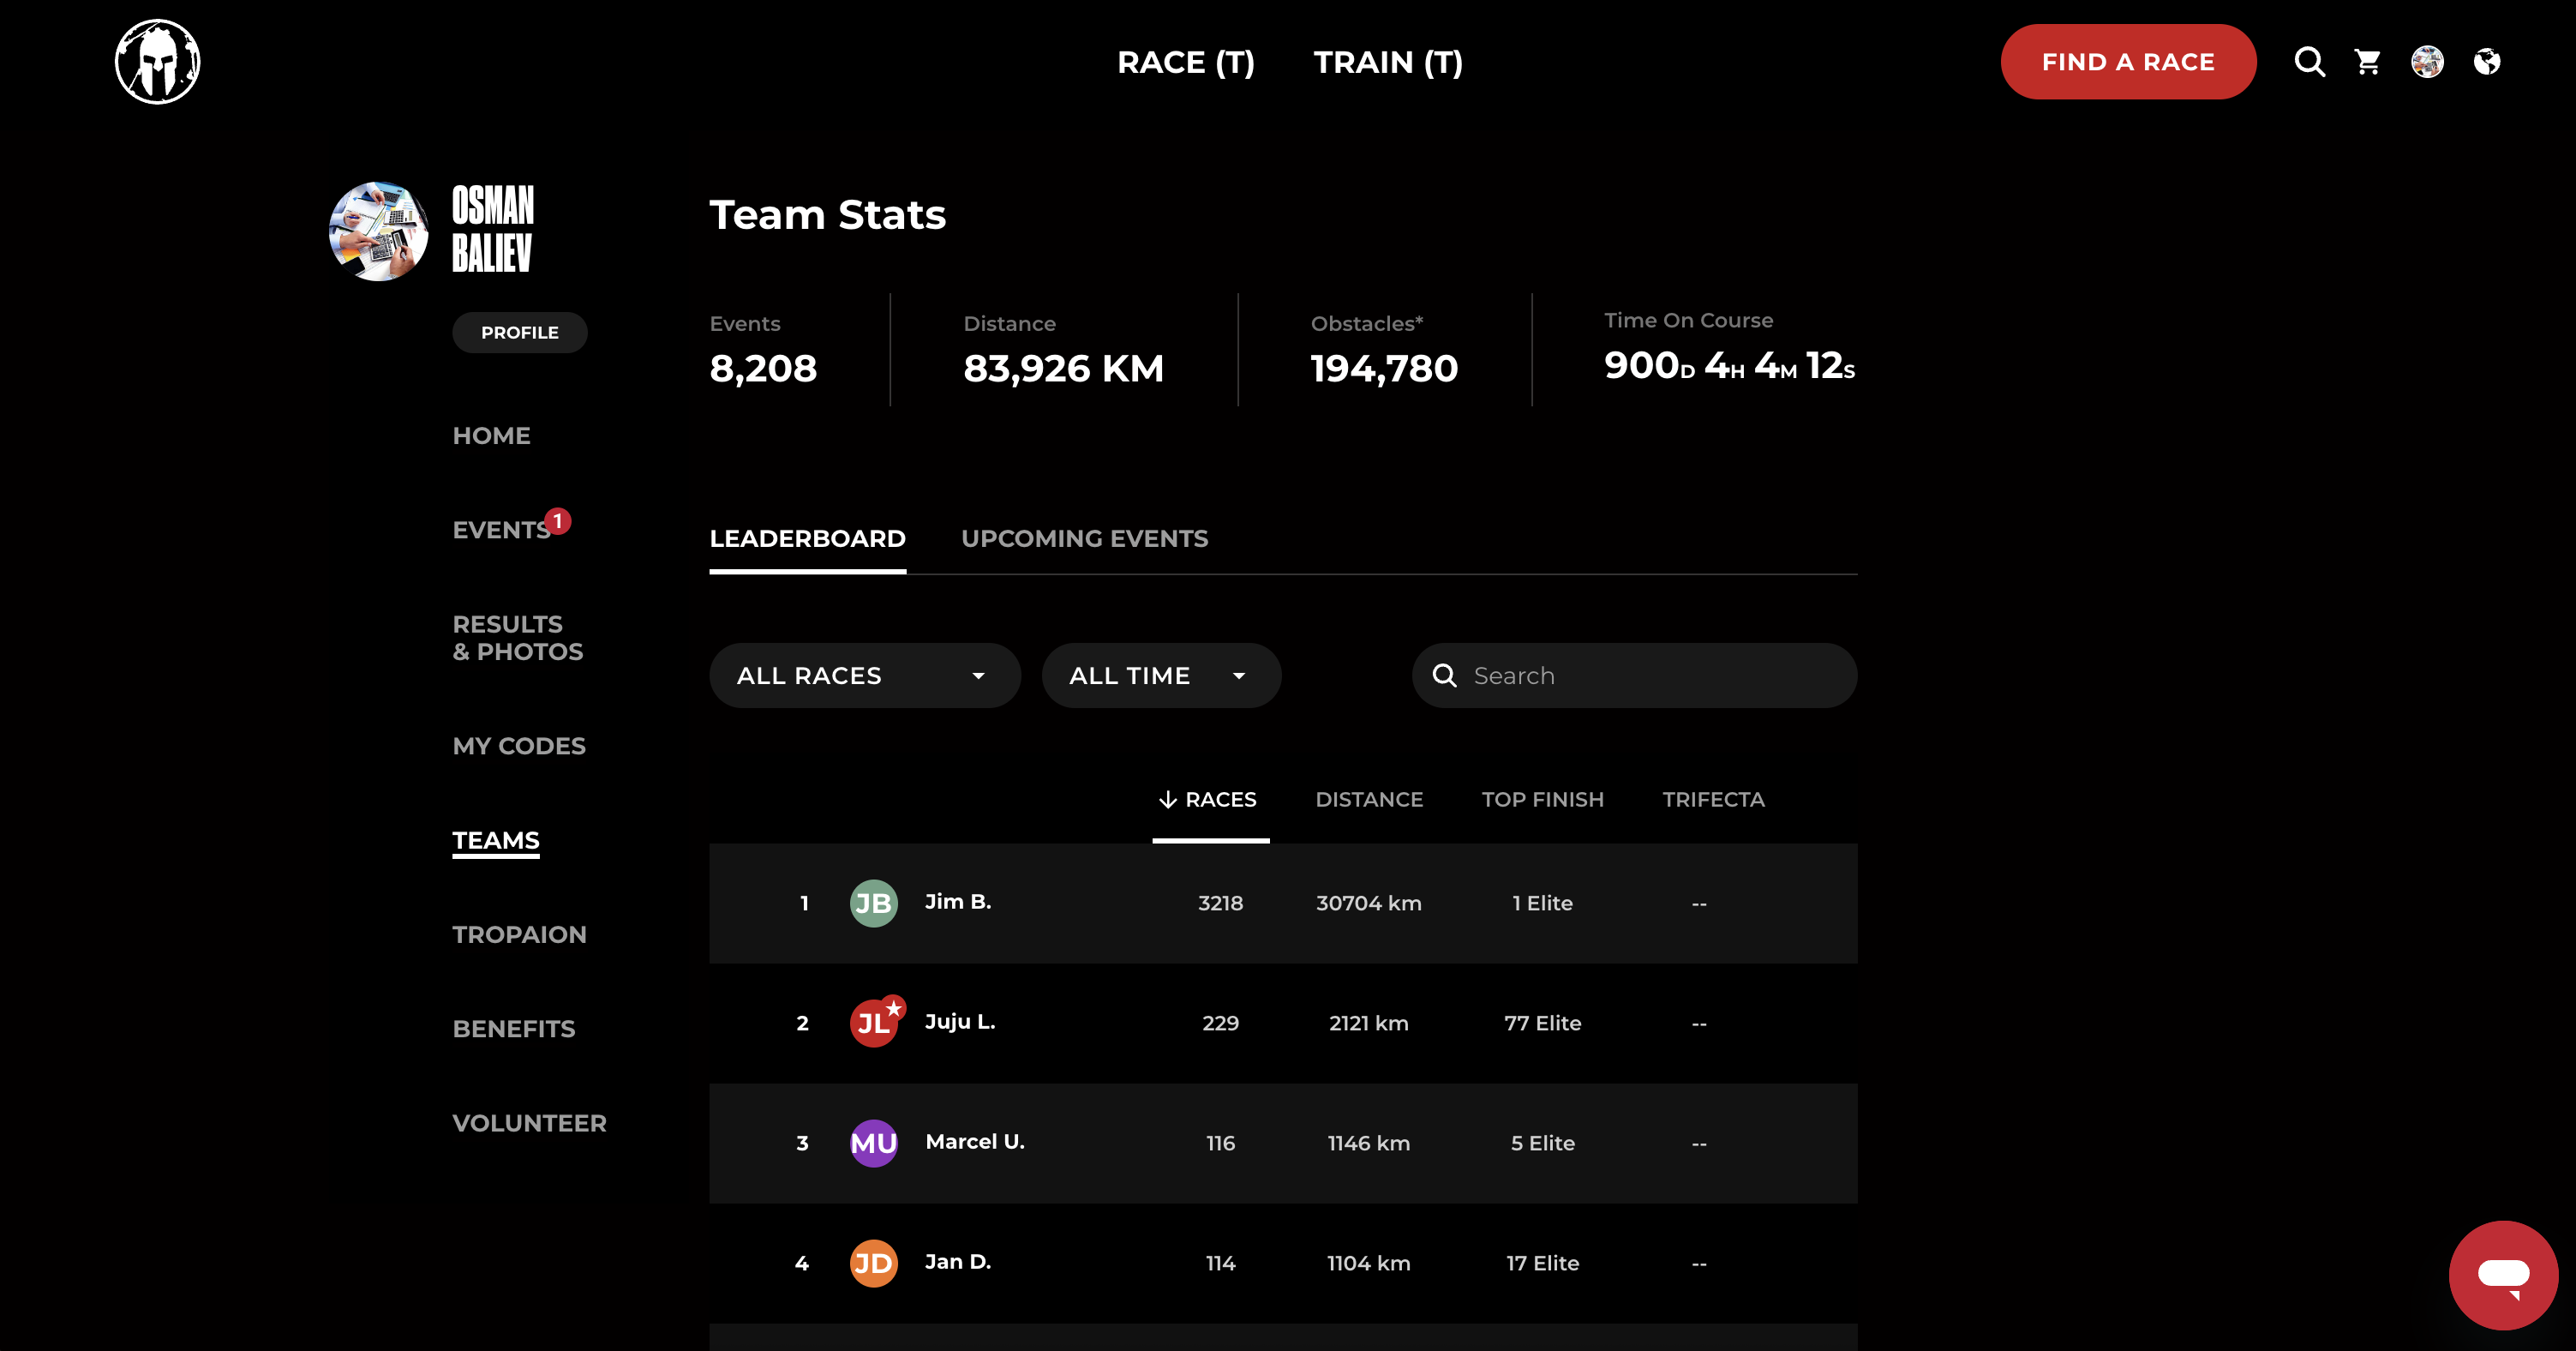Open the search magnifier icon in header

tap(2309, 62)
